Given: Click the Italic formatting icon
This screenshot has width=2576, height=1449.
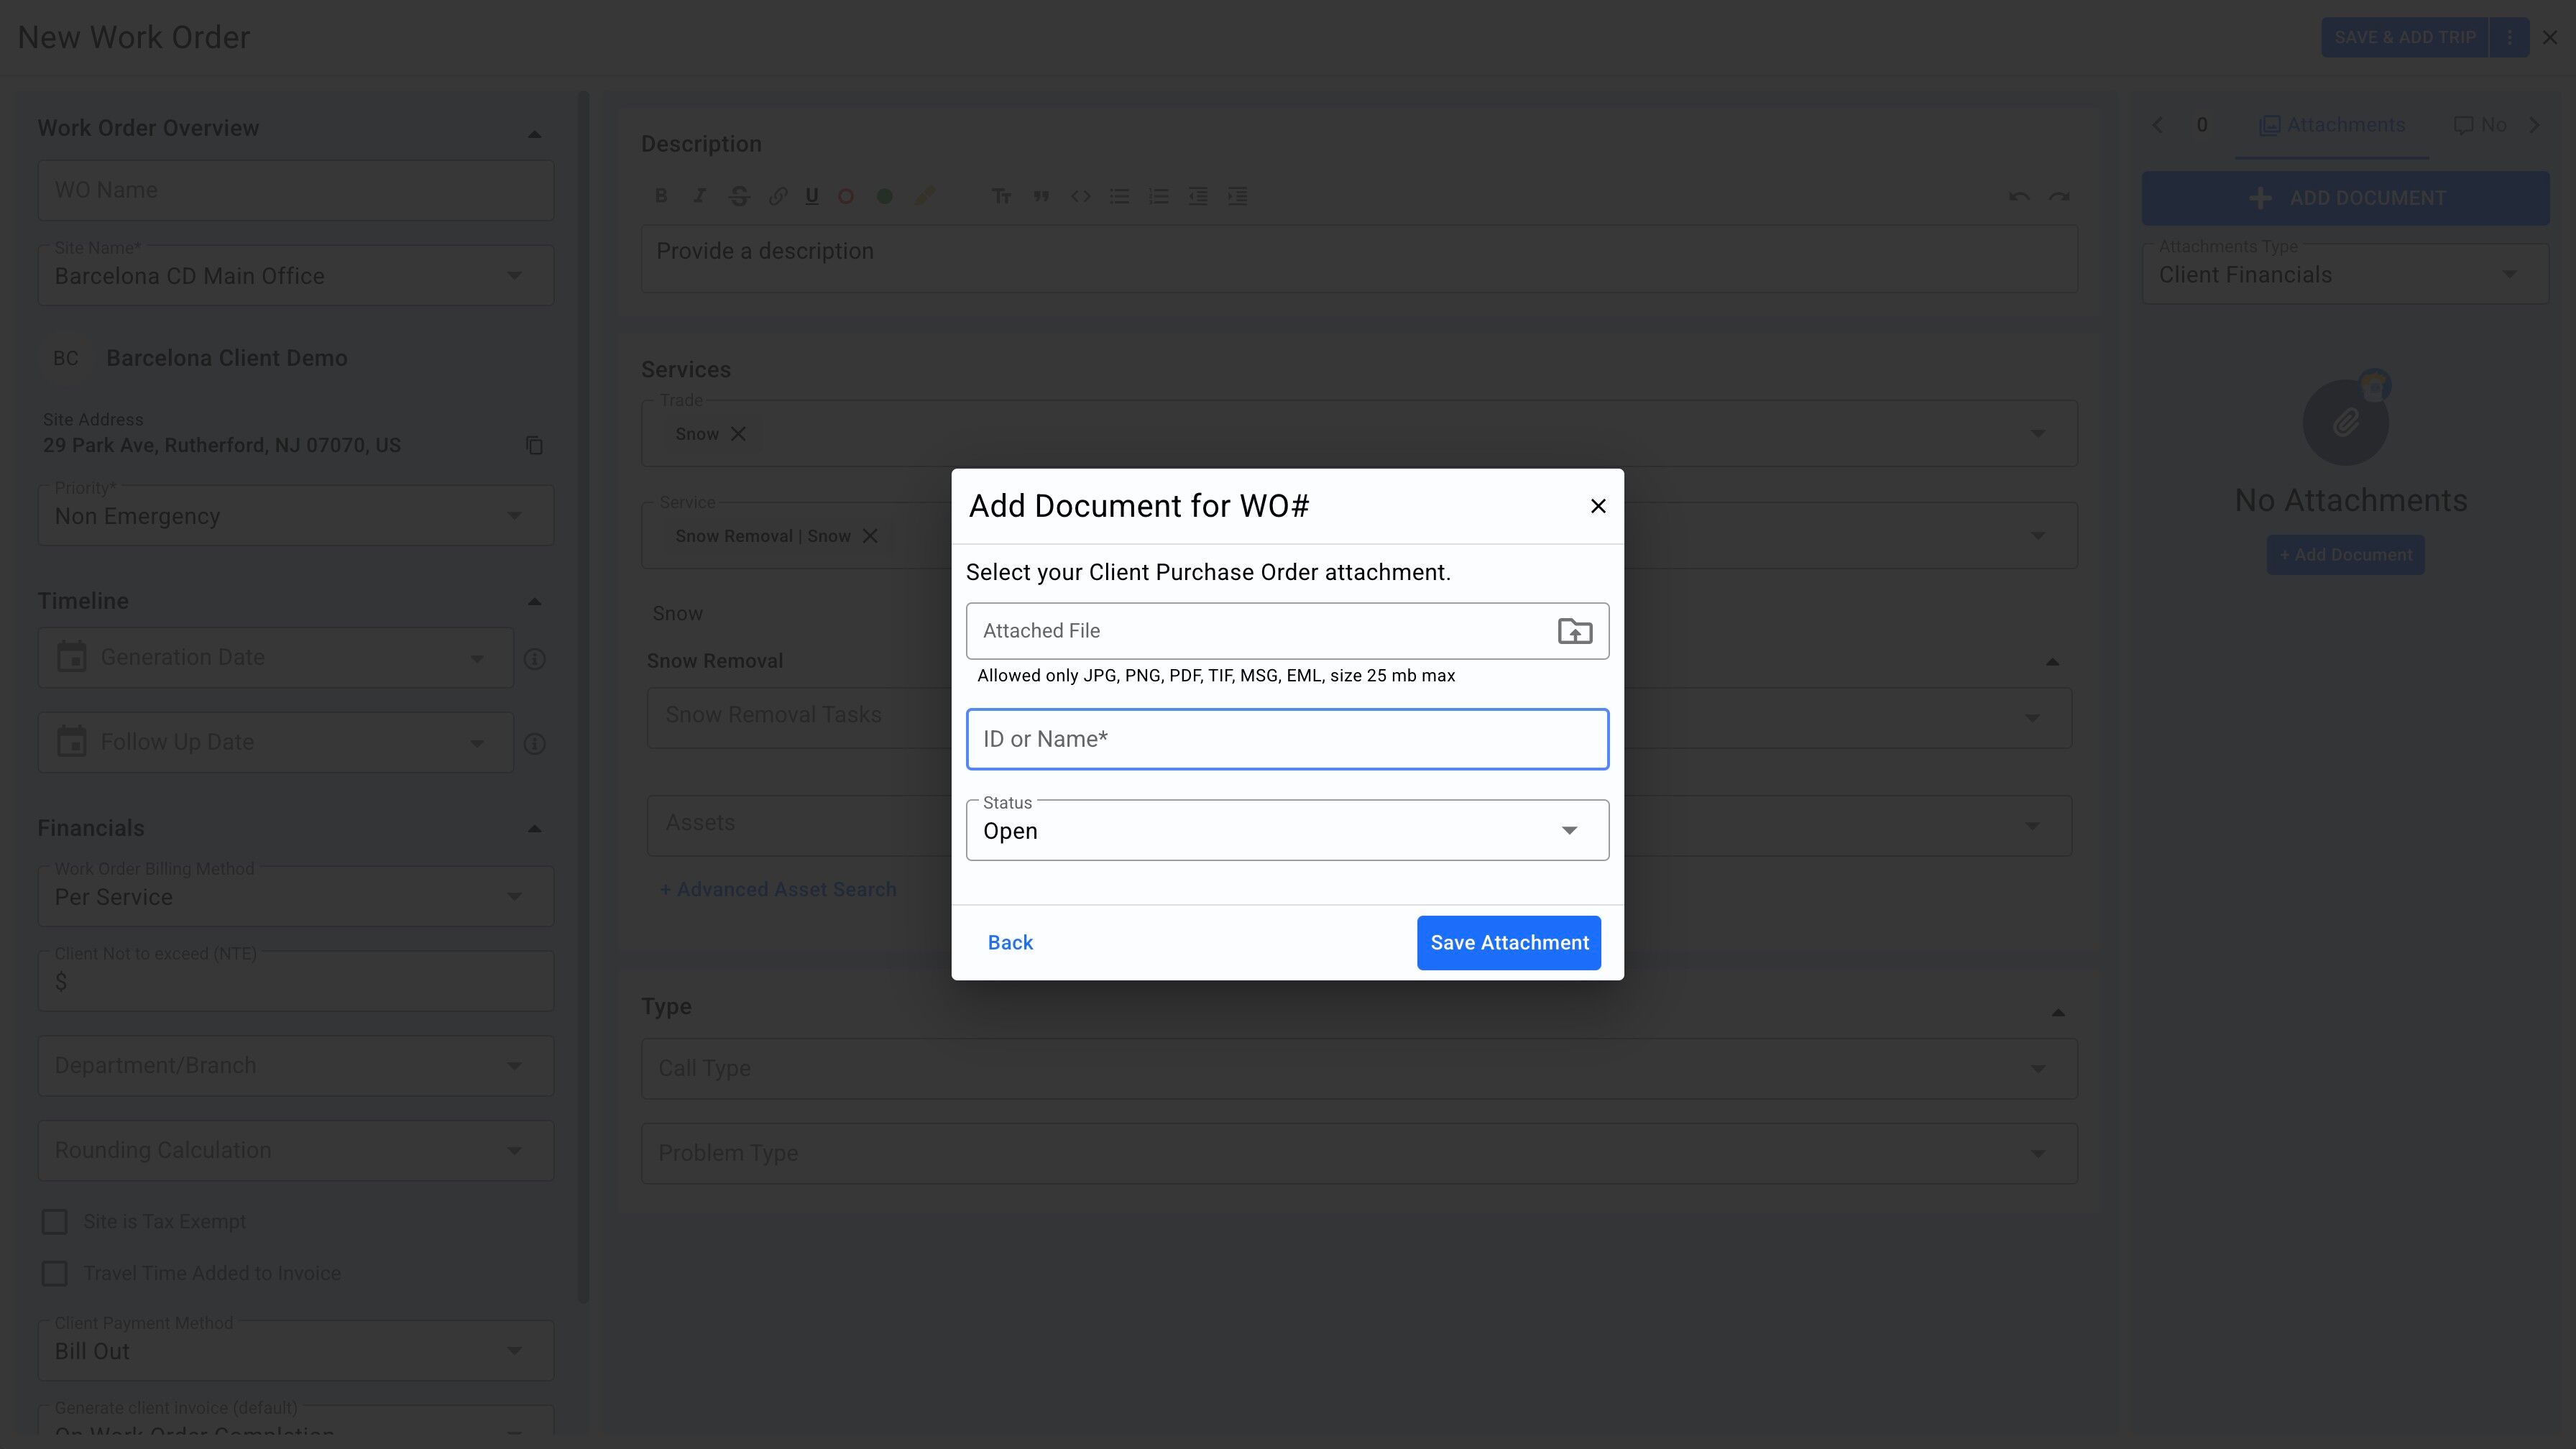Looking at the screenshot, I should point(700,196).
